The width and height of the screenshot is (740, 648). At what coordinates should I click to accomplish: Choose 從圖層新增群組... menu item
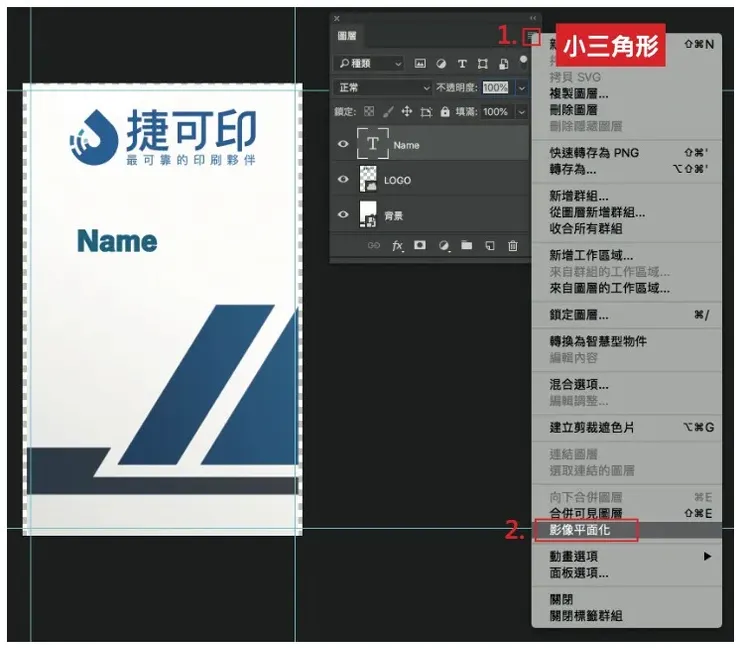point(627,212)
